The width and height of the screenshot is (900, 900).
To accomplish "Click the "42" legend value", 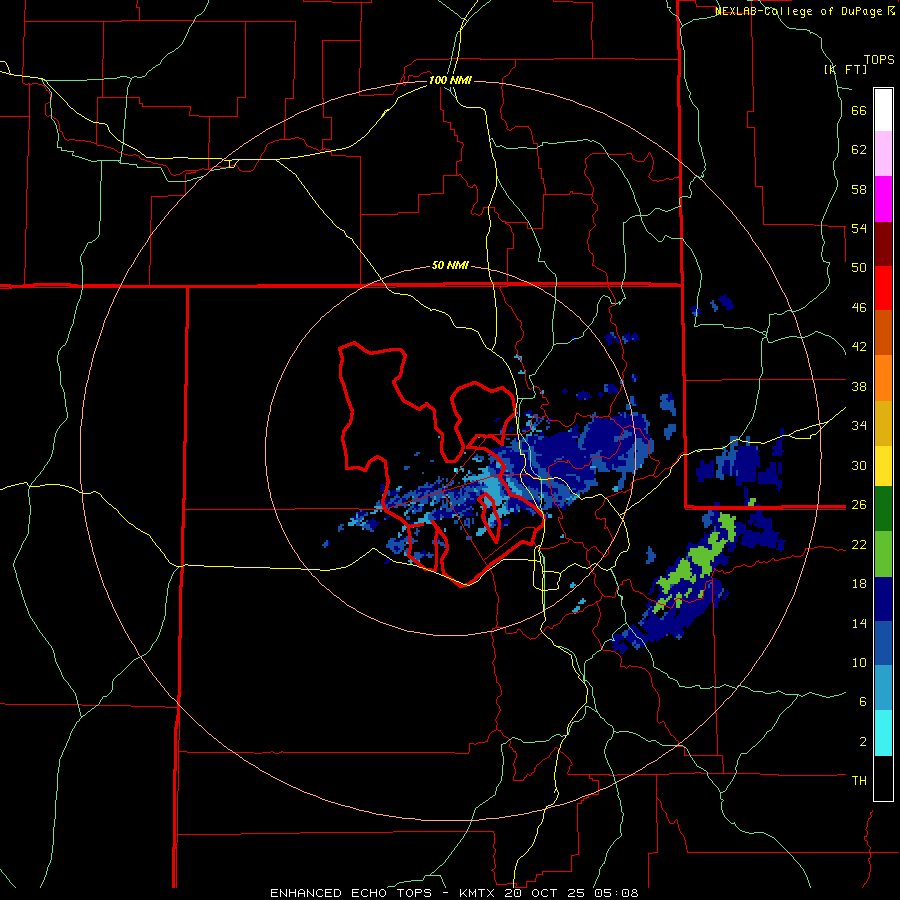I will pyautogui.click(x=859, y=347).
